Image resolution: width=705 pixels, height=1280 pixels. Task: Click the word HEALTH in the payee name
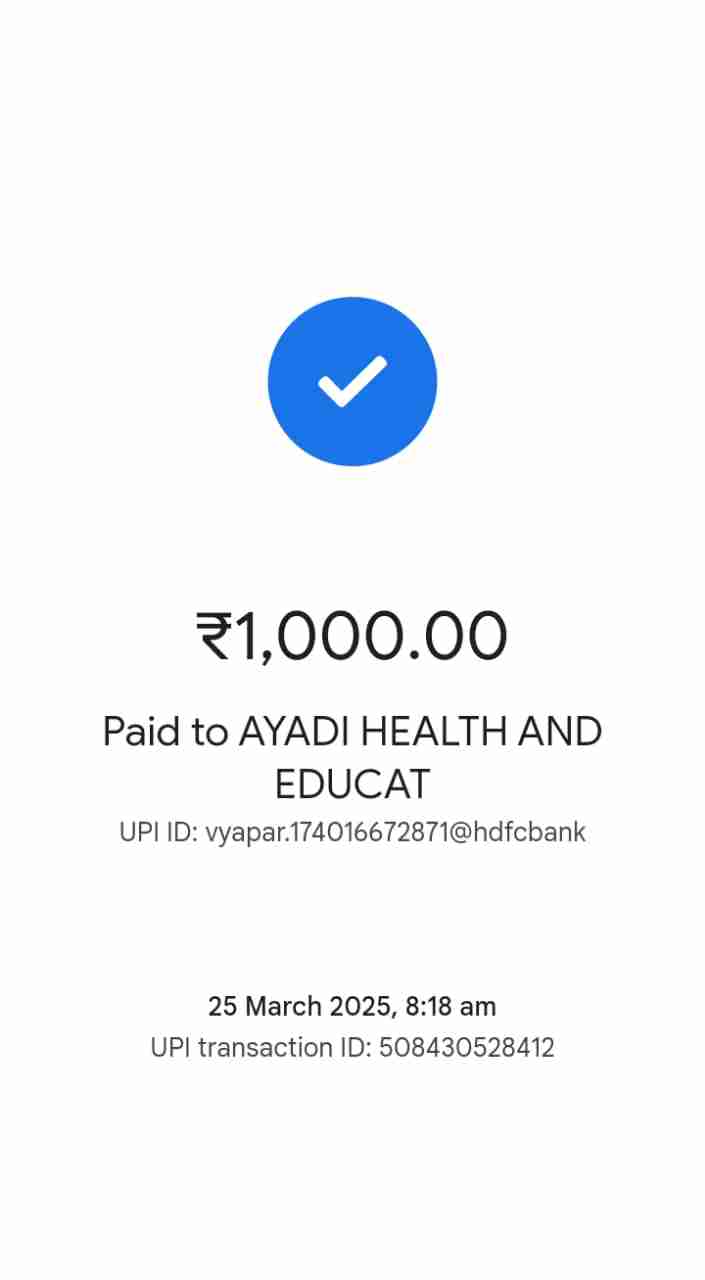(433, 732)
